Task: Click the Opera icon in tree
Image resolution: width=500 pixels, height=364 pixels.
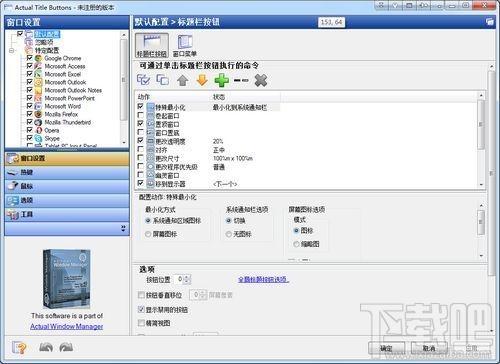Action: pyautogui.click(x=39, y=130)
